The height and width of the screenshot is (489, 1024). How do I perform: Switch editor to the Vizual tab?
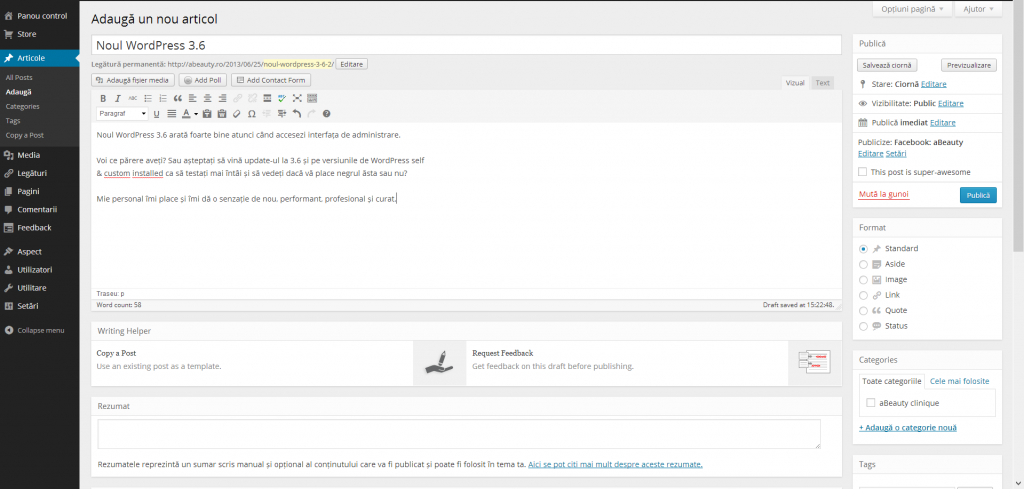(x=795, y=83)
